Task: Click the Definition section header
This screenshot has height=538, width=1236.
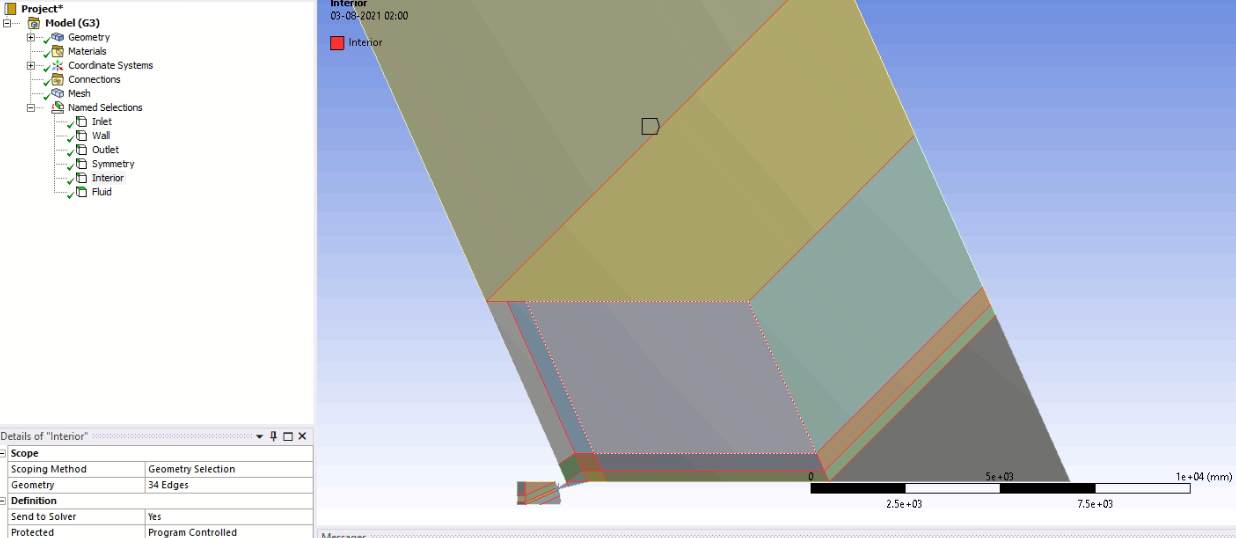Action: (160, 501)
